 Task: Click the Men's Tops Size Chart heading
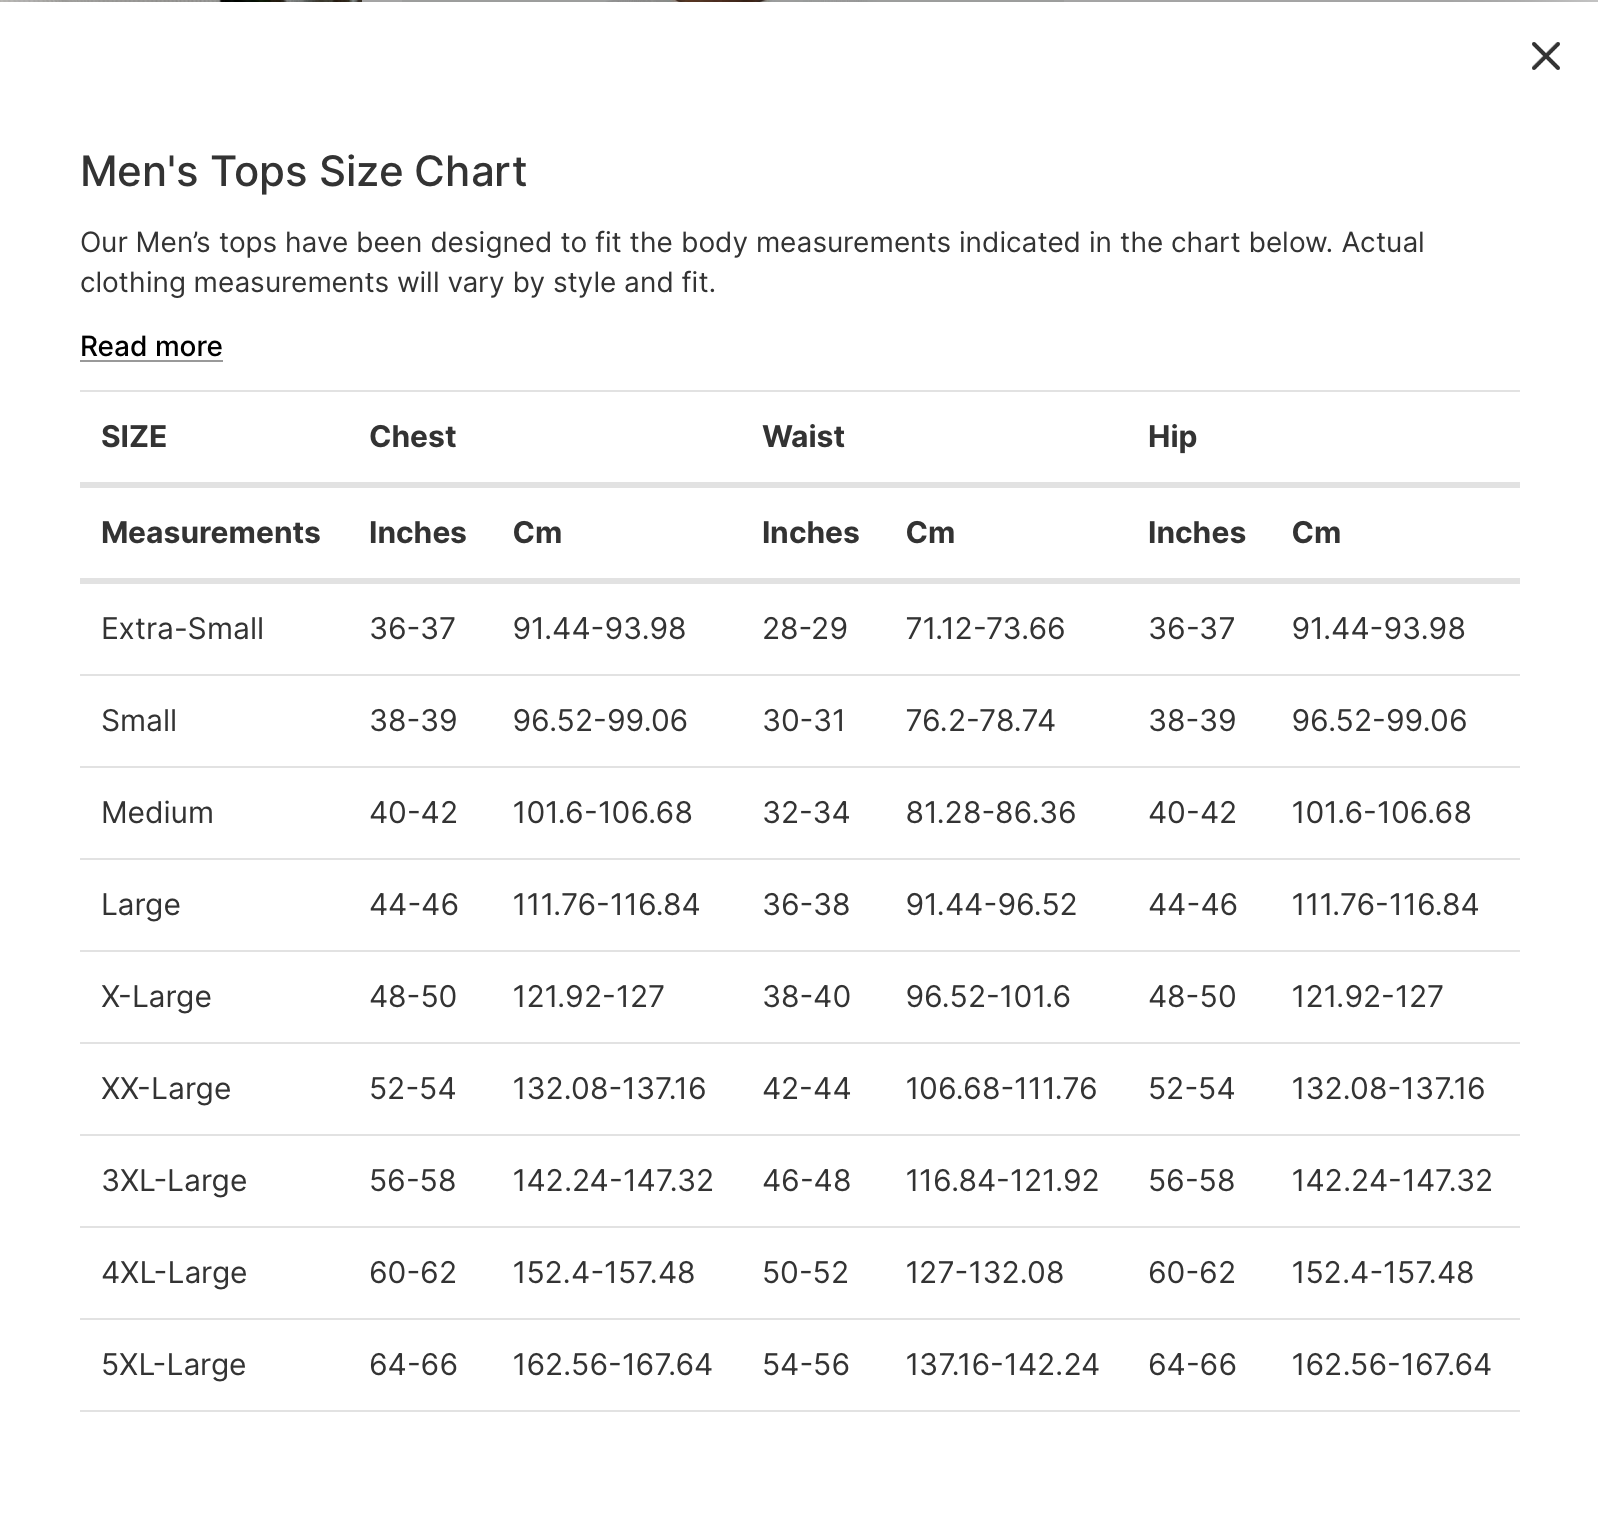coord(303,171)
